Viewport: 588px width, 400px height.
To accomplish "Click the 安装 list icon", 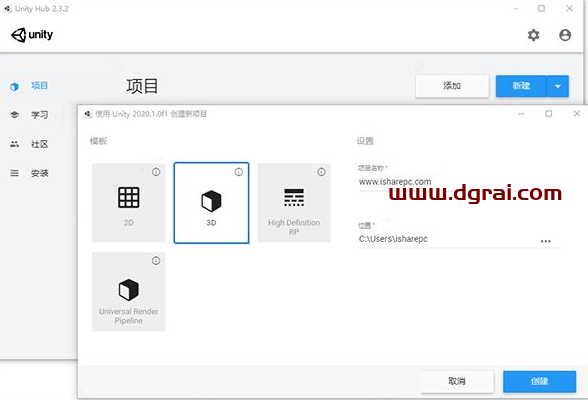I will [x=14, y=173].
